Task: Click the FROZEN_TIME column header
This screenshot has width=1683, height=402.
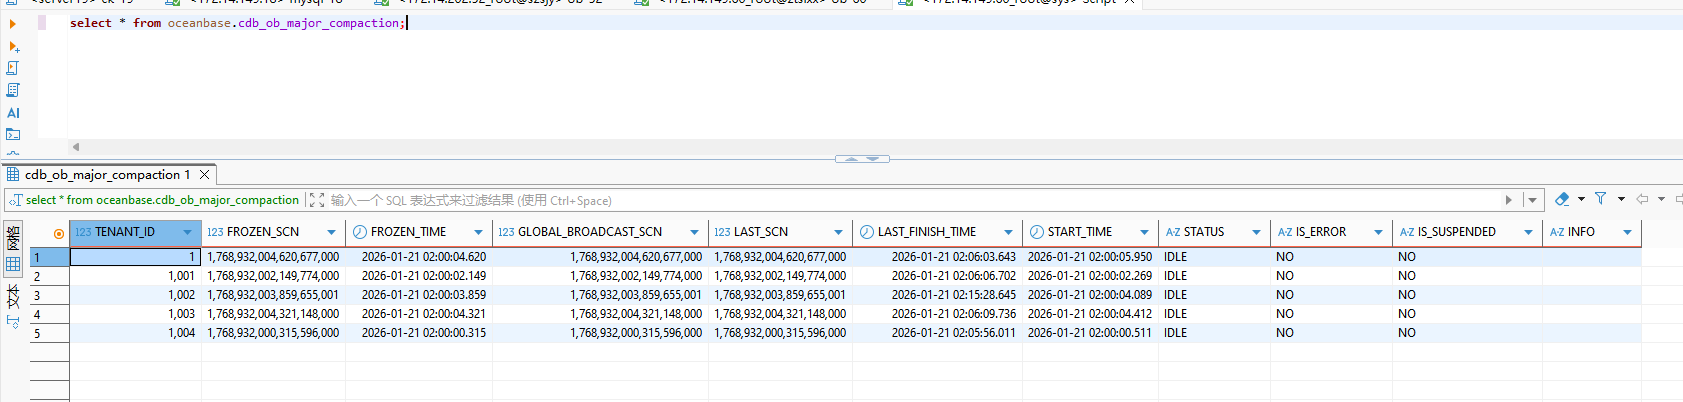Action: click(408, 232)
